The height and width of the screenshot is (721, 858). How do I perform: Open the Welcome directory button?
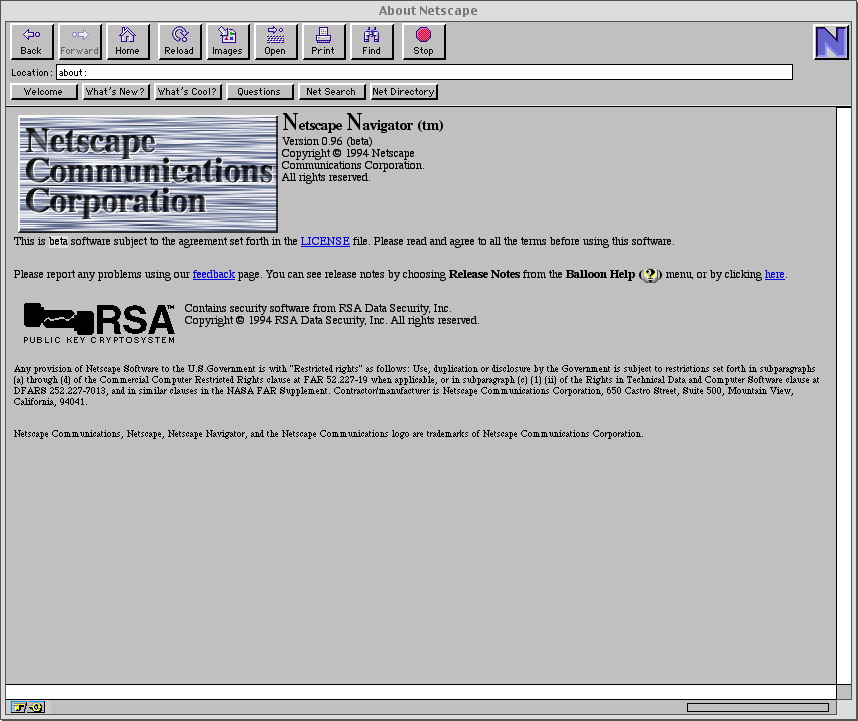(44, 92)
